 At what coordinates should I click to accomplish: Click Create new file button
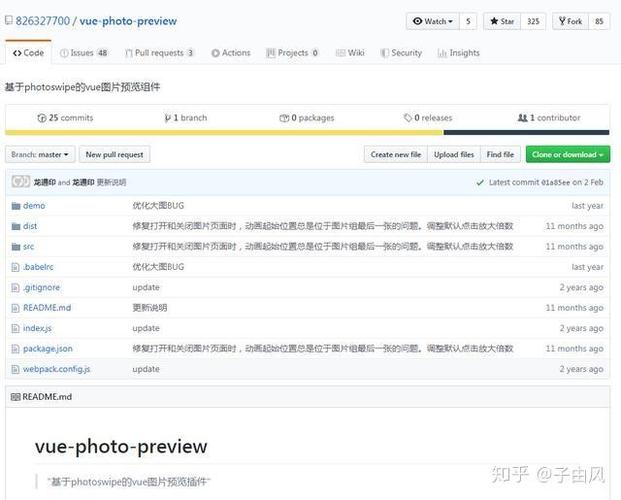coord(396,155)
